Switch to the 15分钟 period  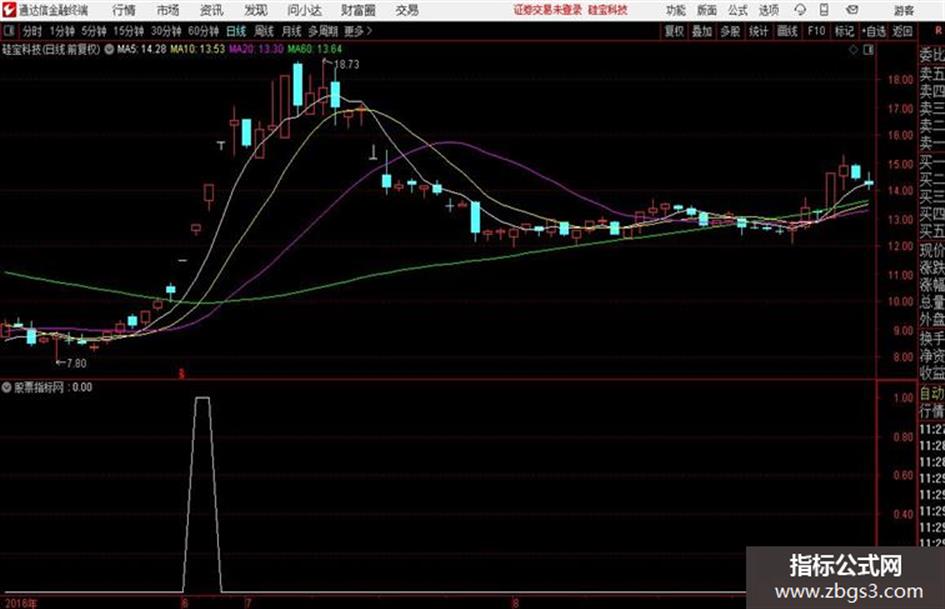pyautogui.click(x=129, y=31)
